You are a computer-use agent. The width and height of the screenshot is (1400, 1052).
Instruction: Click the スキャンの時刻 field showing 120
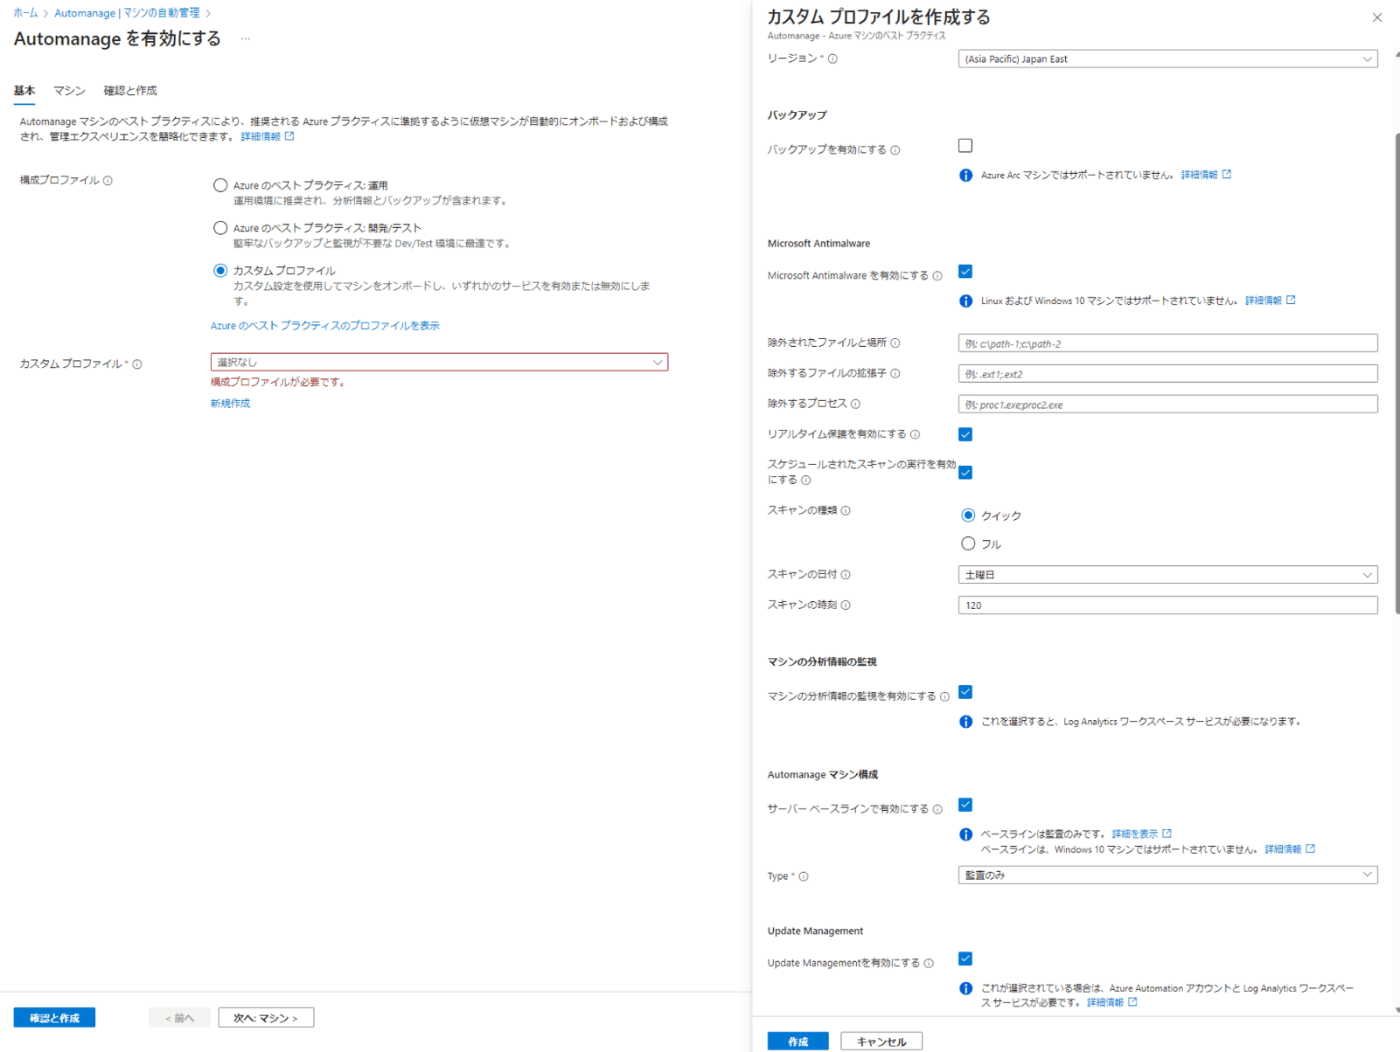pyautogui.click(x=1167, y=605)
